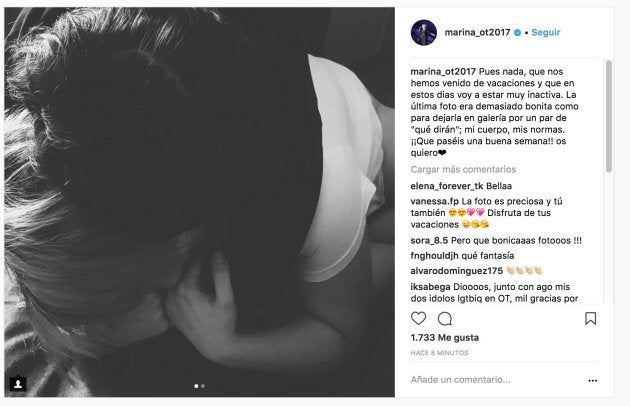
Task: Open vanessa.fp commenter profile
Action: 435,201
